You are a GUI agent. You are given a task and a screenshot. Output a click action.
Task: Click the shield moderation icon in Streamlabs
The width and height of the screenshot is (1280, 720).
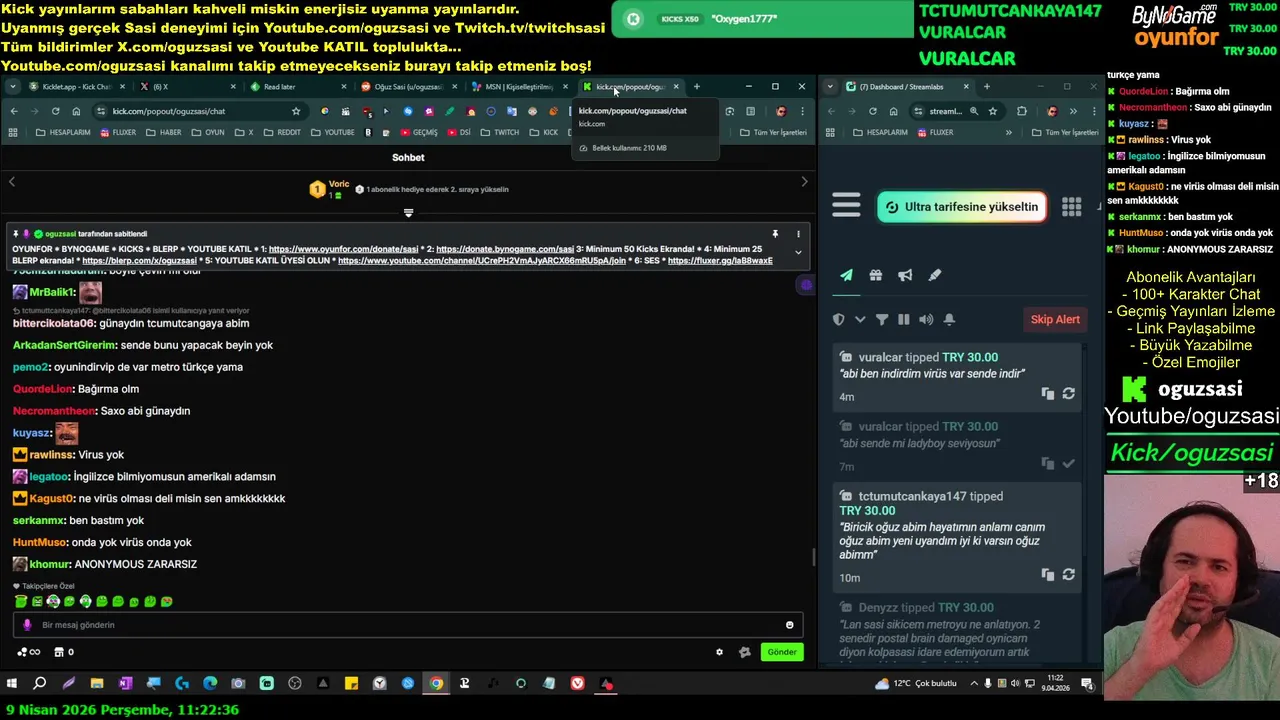tap(839, 319)
